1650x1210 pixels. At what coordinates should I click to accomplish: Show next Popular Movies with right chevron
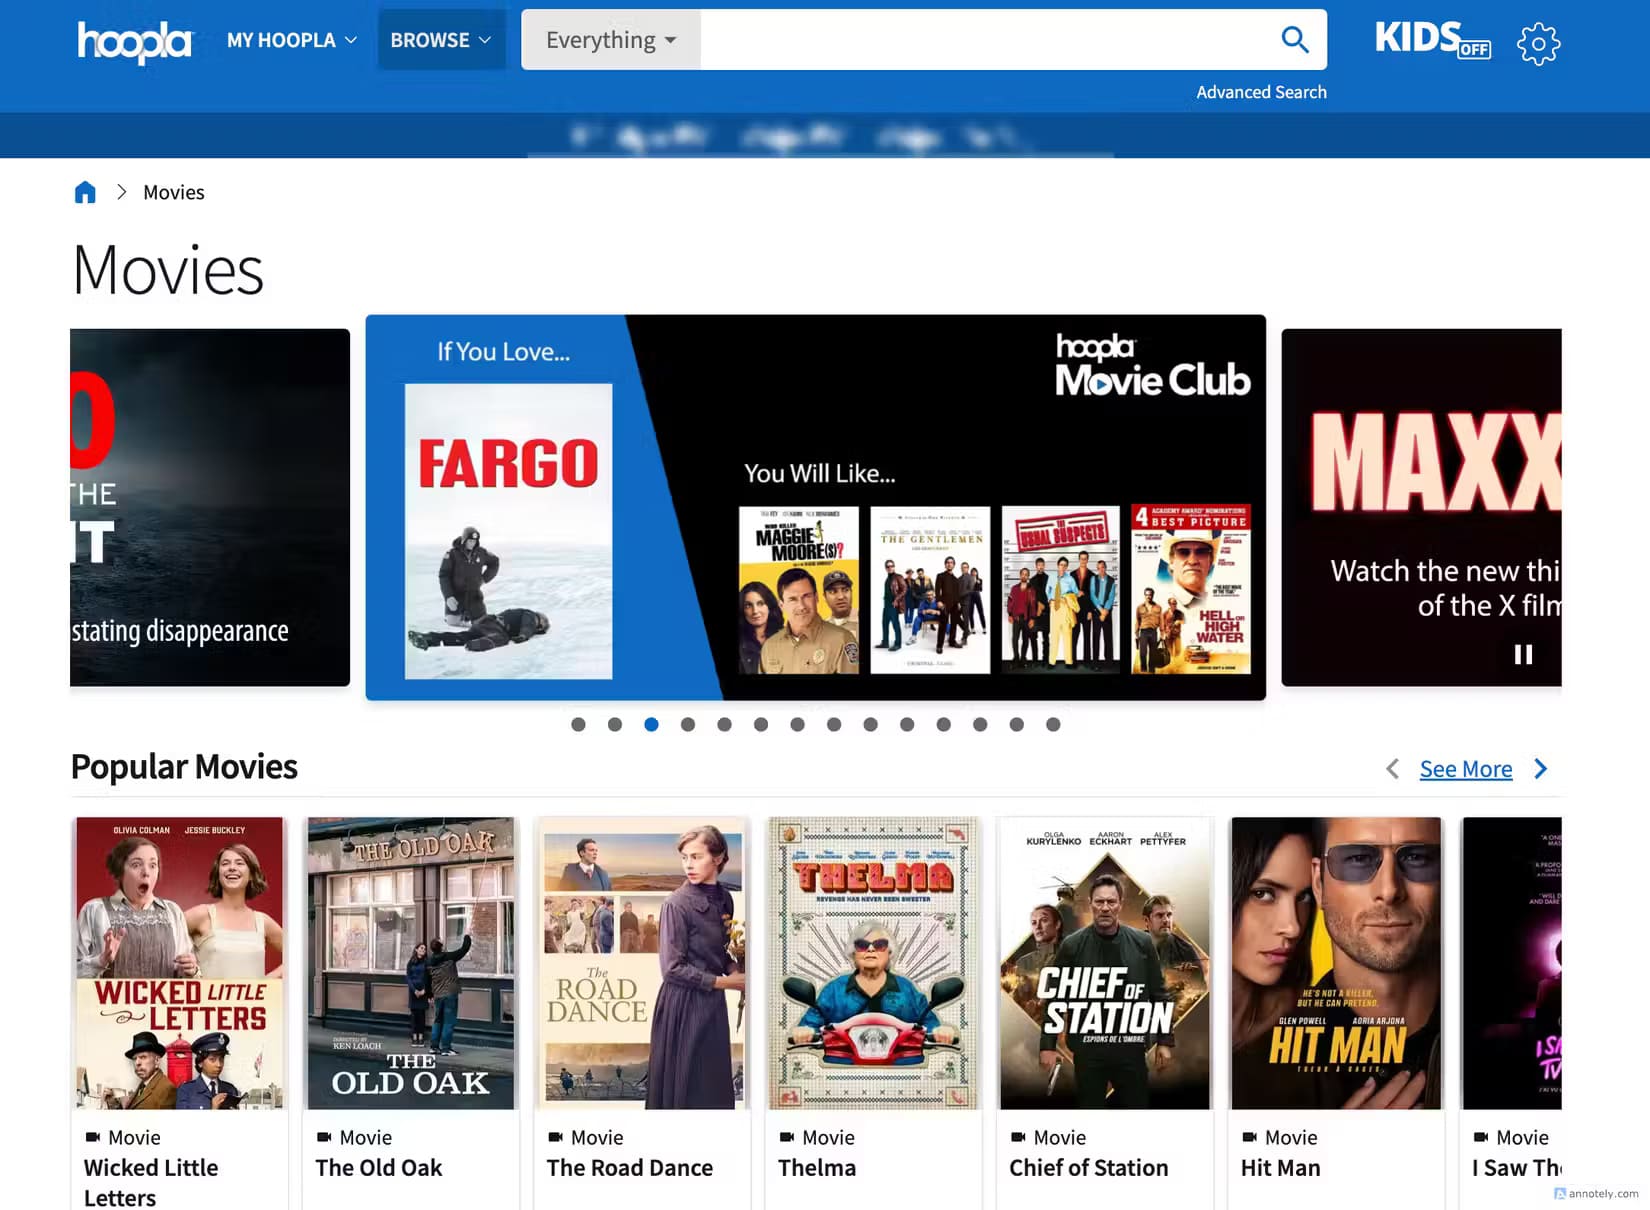(x=1541, y=769)
